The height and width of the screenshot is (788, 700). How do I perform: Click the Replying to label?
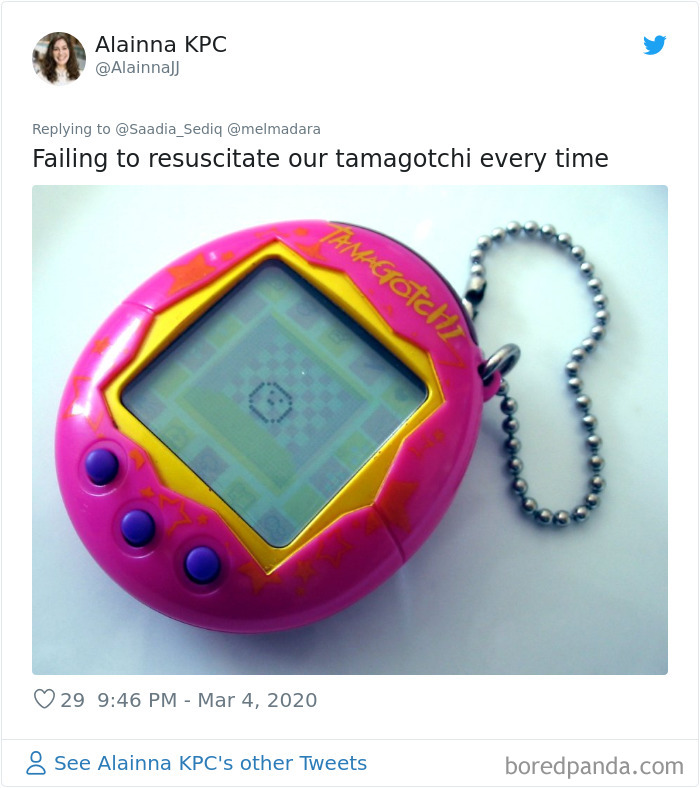click(71, 129)
